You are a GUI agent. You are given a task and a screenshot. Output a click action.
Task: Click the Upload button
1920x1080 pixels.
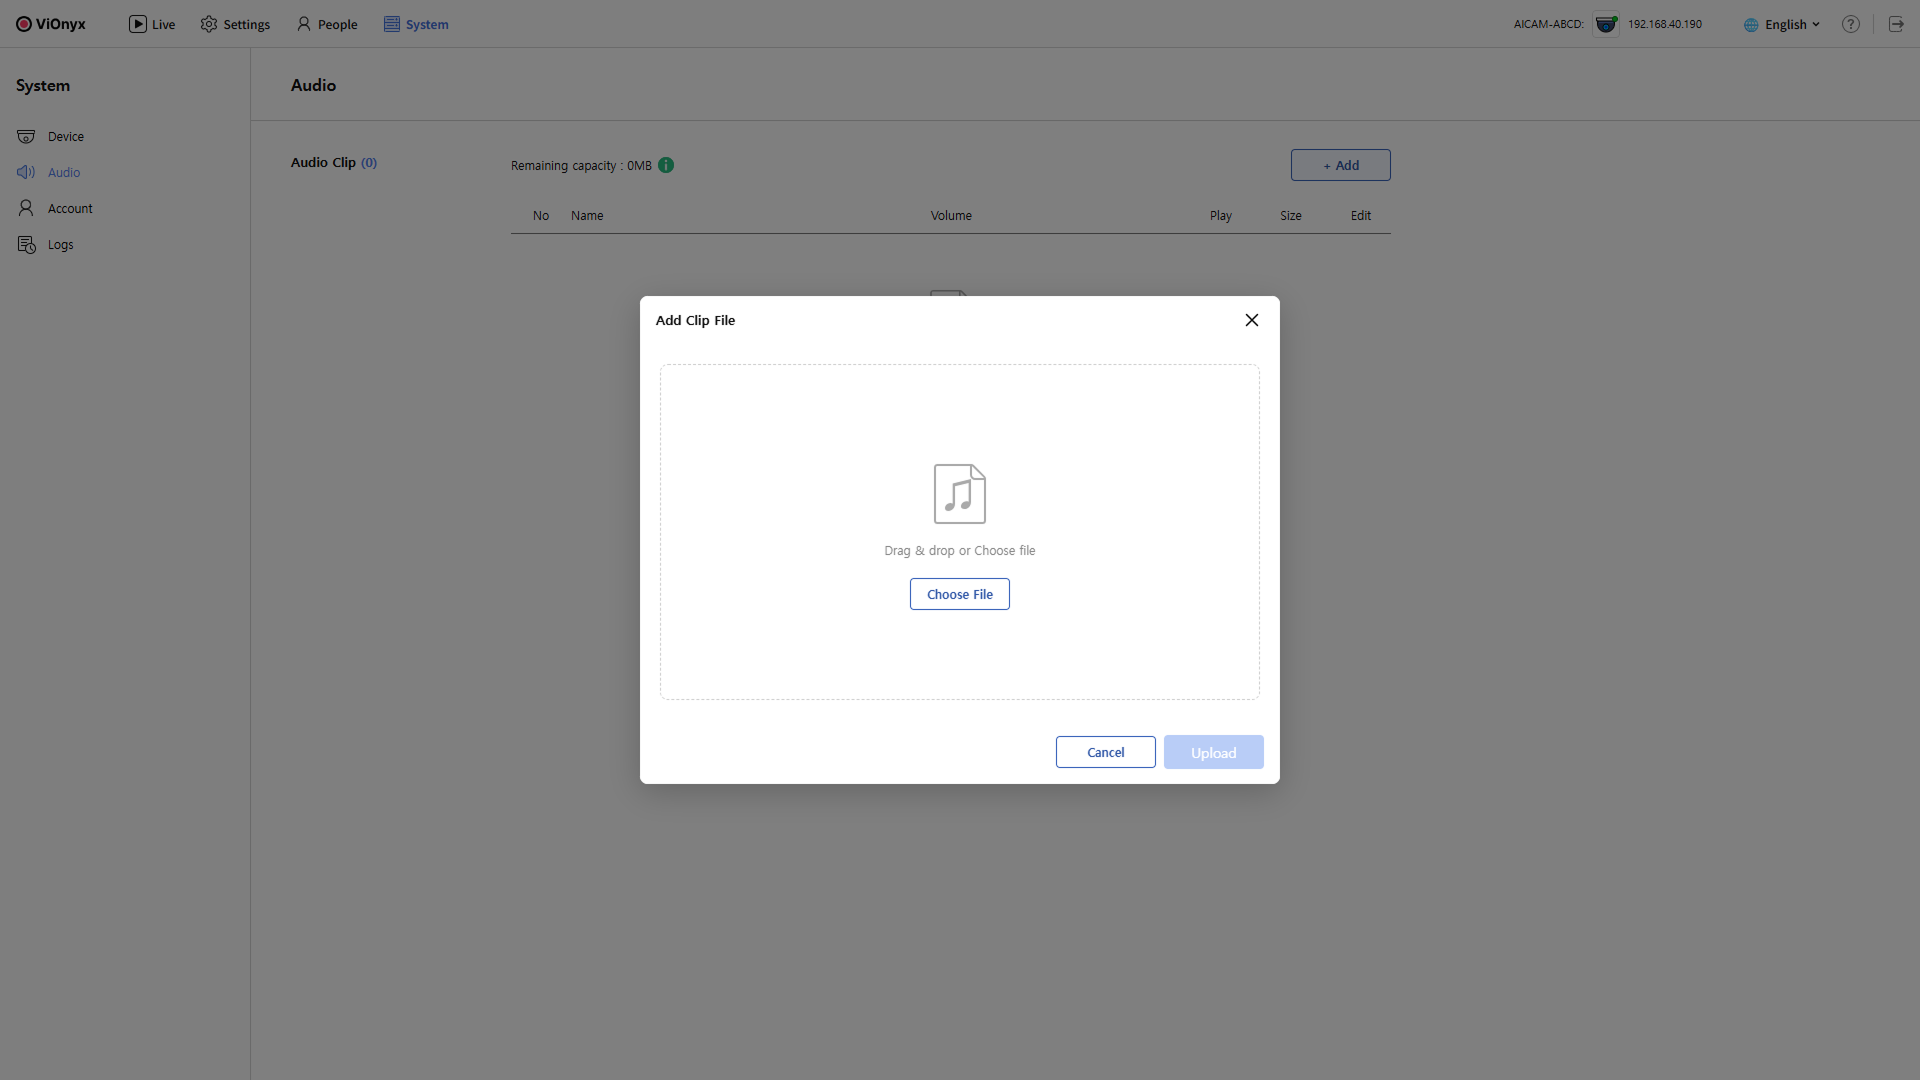click(x=1213, y=752)
